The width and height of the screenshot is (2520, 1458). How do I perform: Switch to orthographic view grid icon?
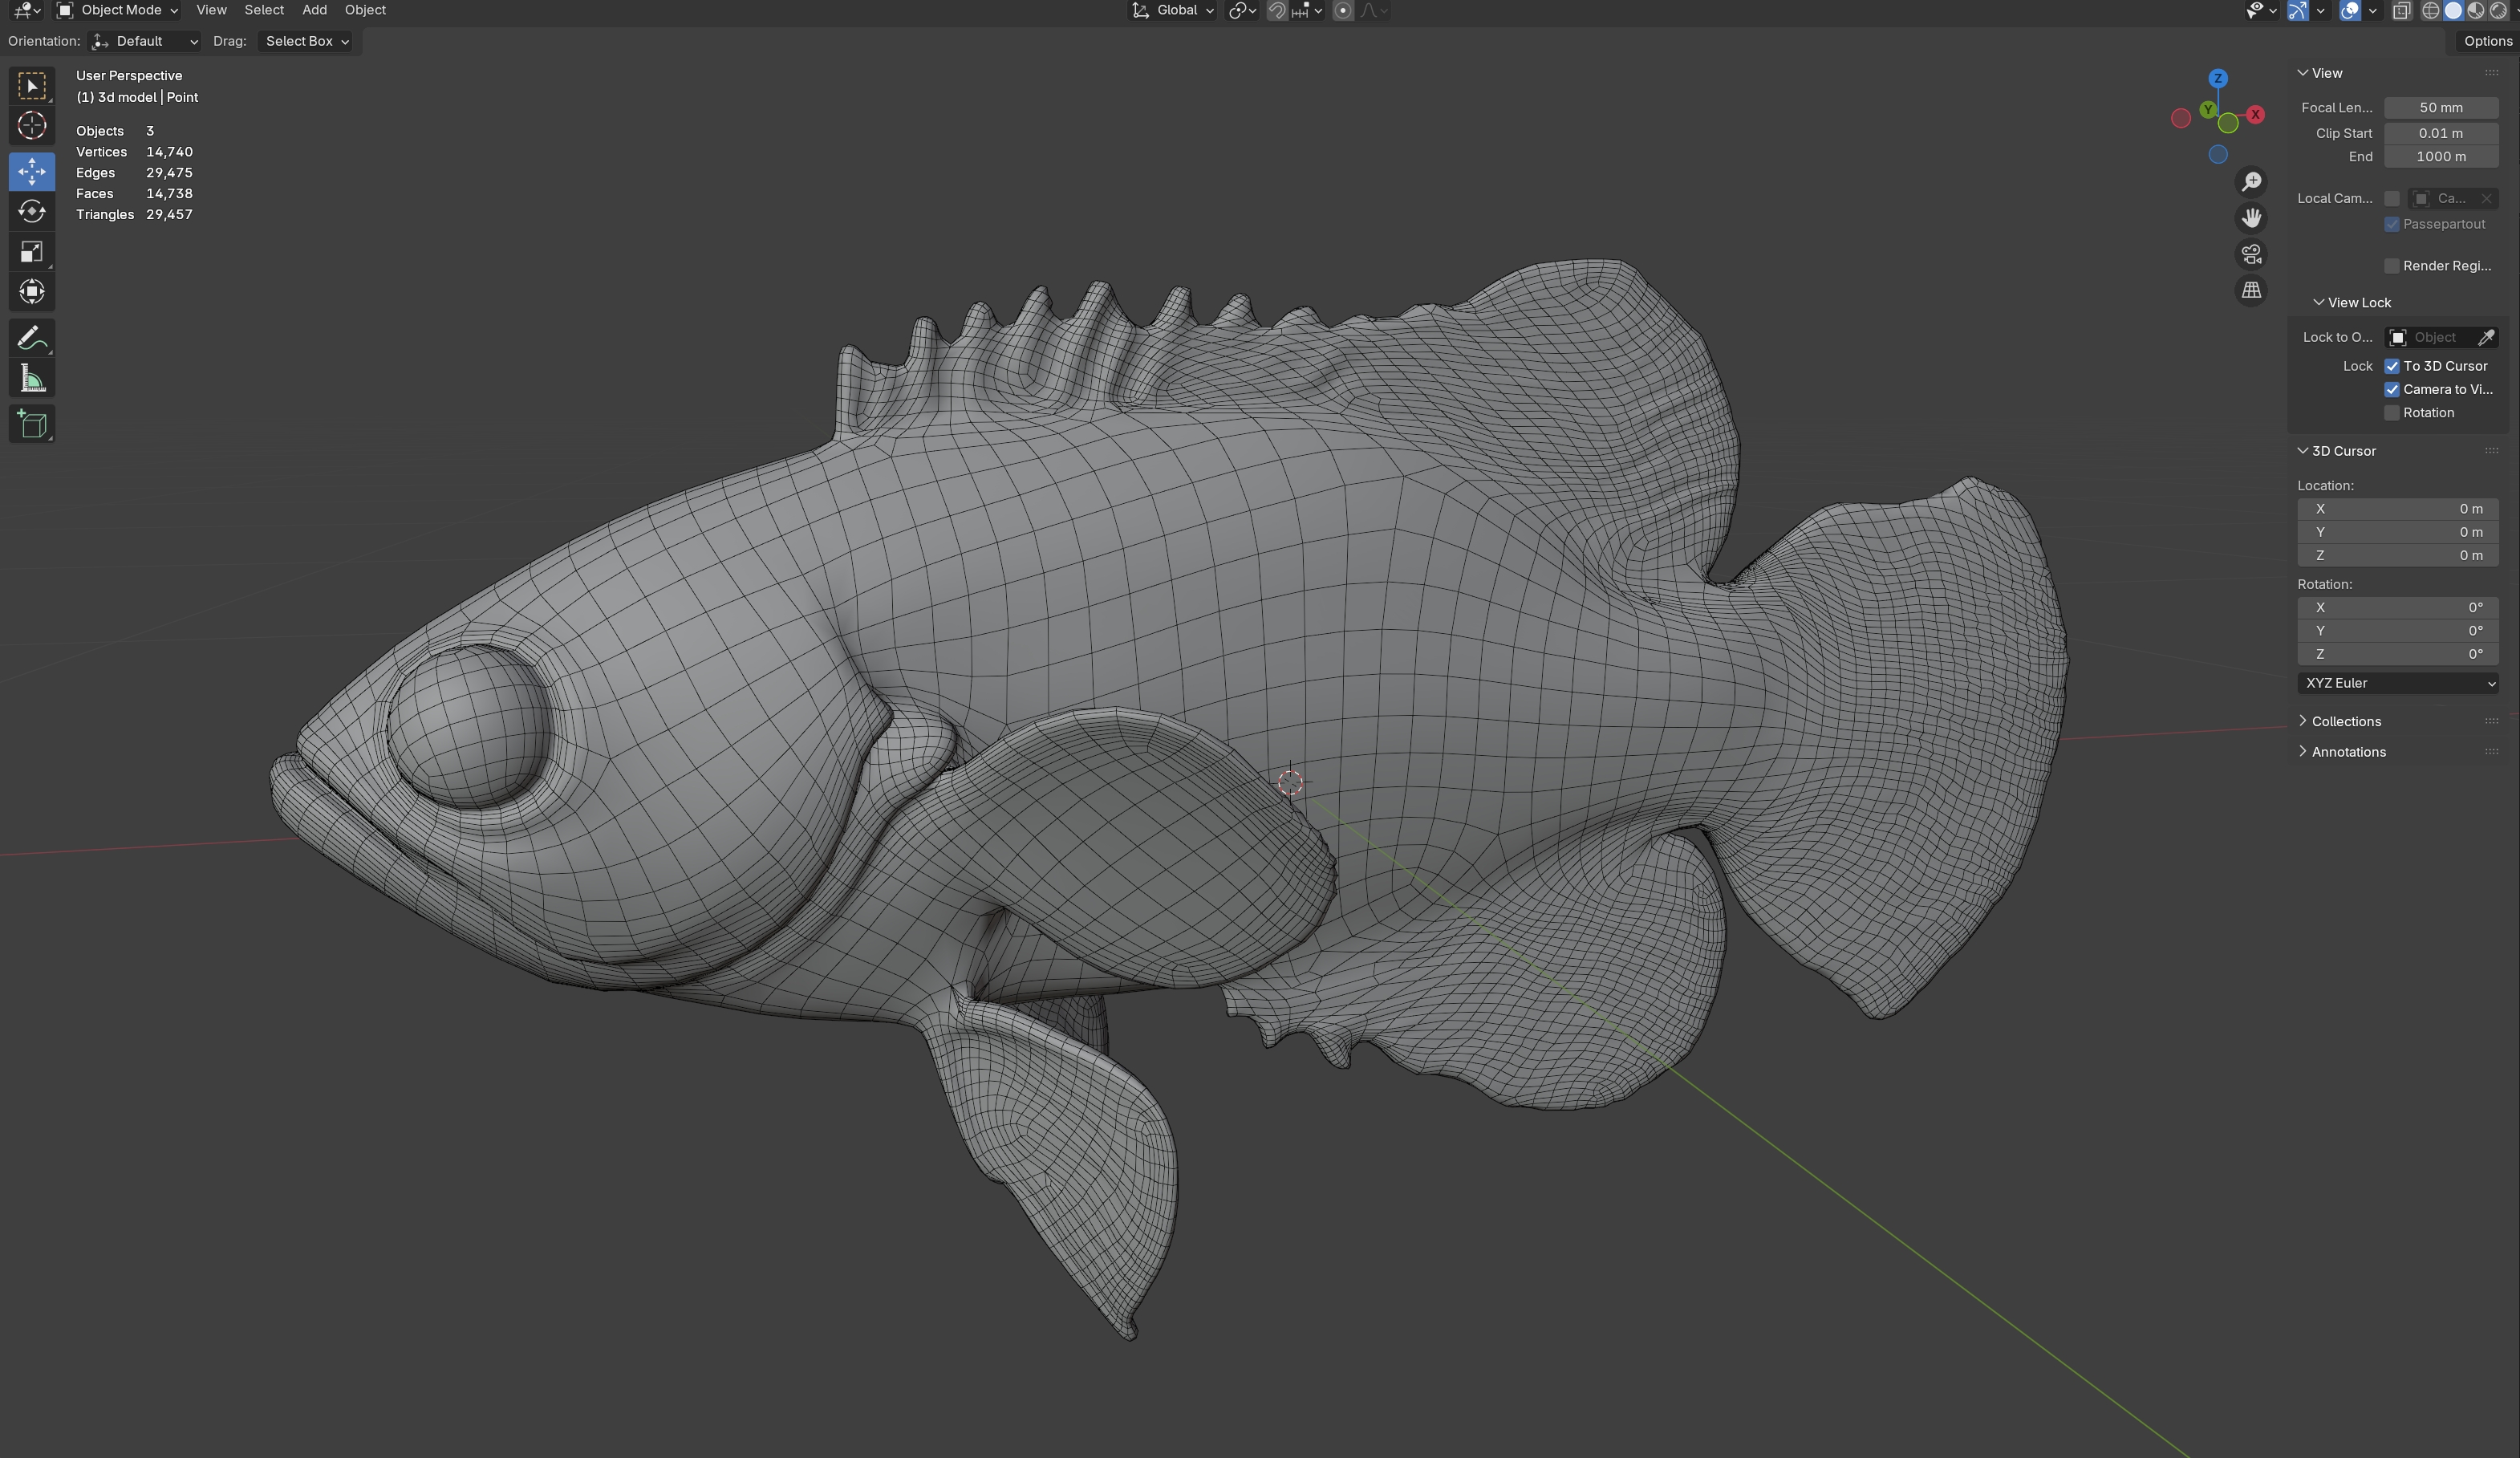[x=2251, y=290]
